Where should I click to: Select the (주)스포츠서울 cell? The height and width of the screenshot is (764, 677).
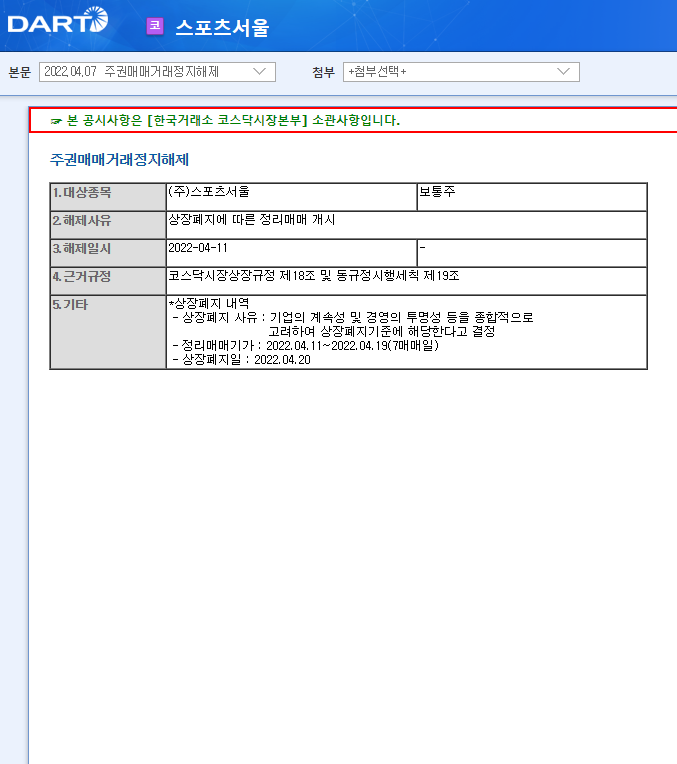click(x=291, y=197)
